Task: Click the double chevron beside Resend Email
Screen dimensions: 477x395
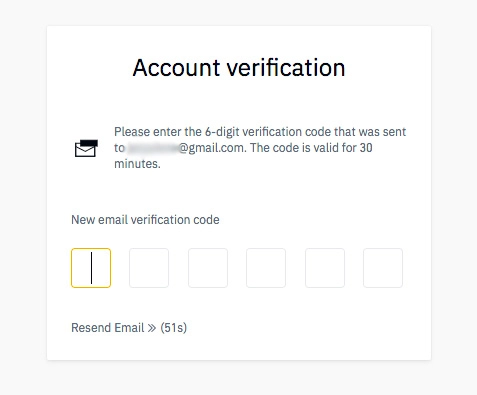Action: (152, 328)
